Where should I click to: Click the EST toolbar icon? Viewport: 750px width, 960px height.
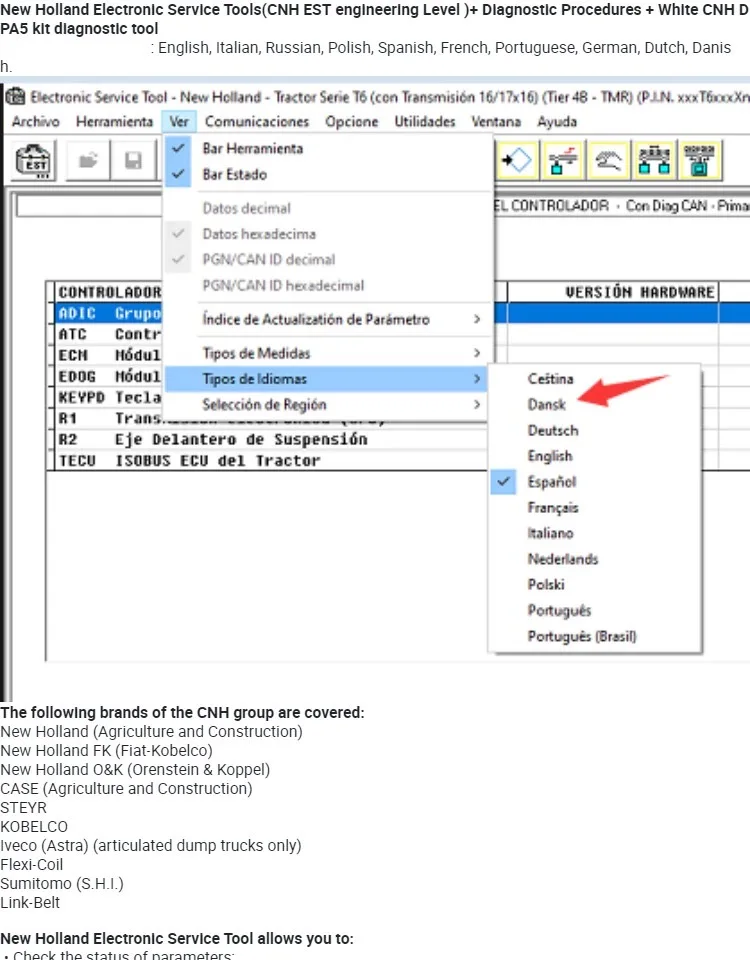(36, 160)
